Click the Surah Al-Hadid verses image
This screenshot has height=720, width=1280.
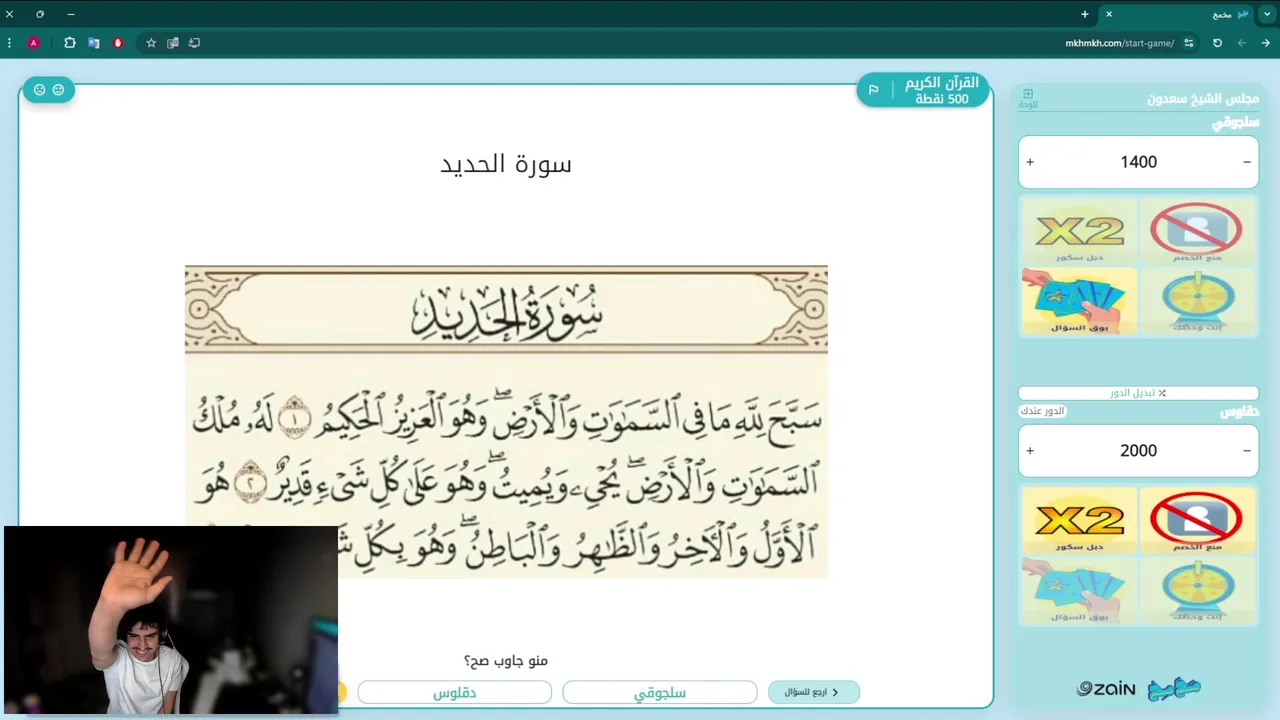click(x=506, y=421)
